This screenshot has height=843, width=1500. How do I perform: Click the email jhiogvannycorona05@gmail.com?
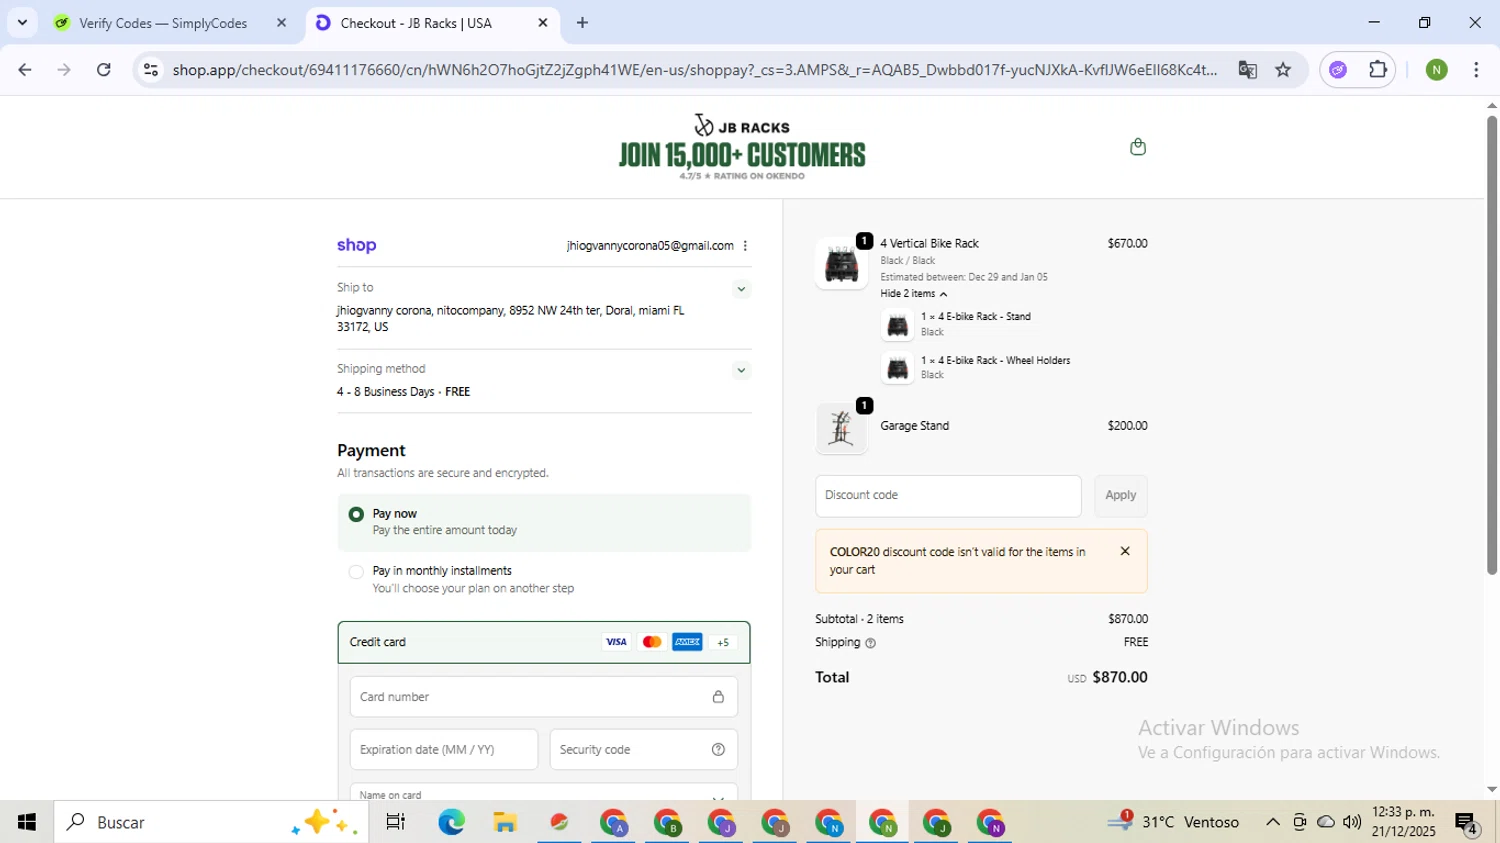point(650,246)
